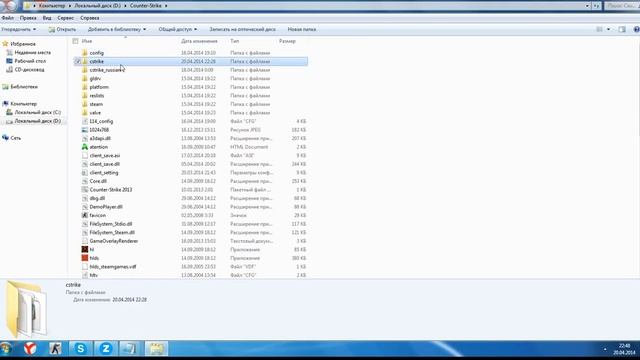Expand the address bar history dropdown

(587, 6)
